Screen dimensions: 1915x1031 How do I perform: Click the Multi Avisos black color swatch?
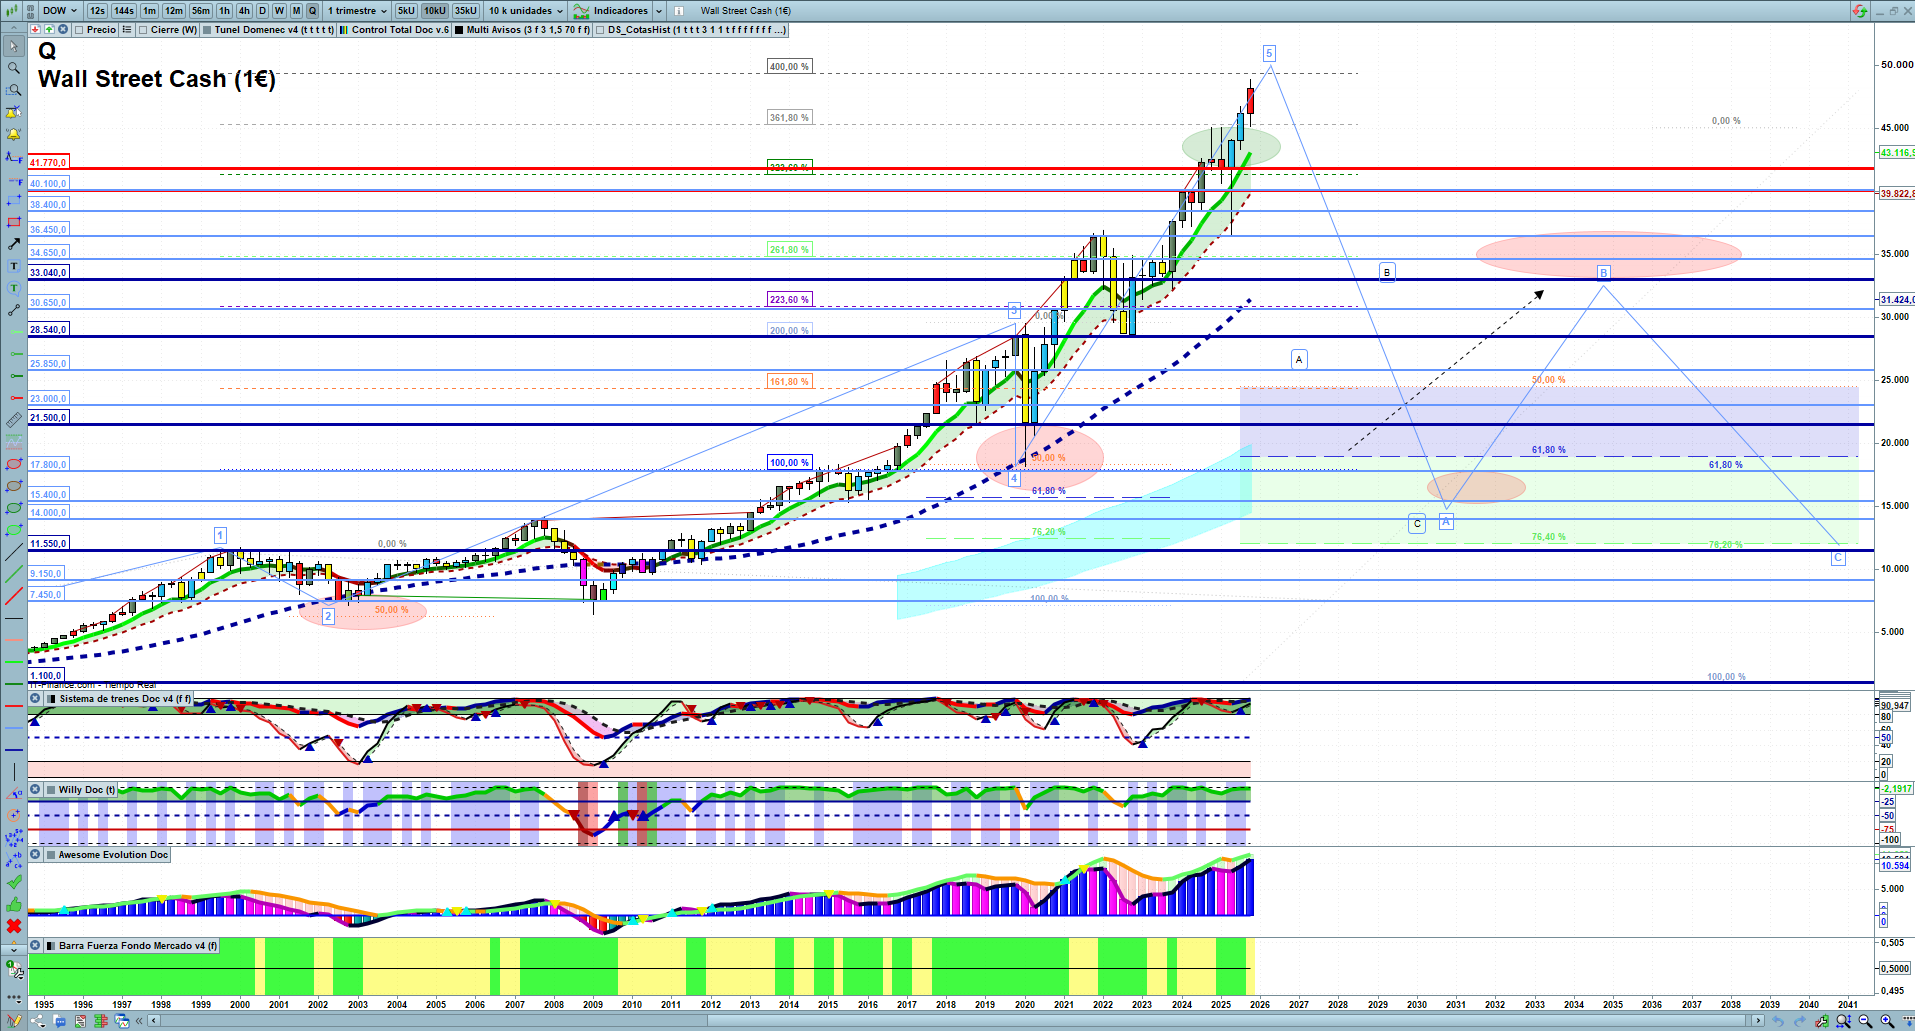(x=459, y=30)
